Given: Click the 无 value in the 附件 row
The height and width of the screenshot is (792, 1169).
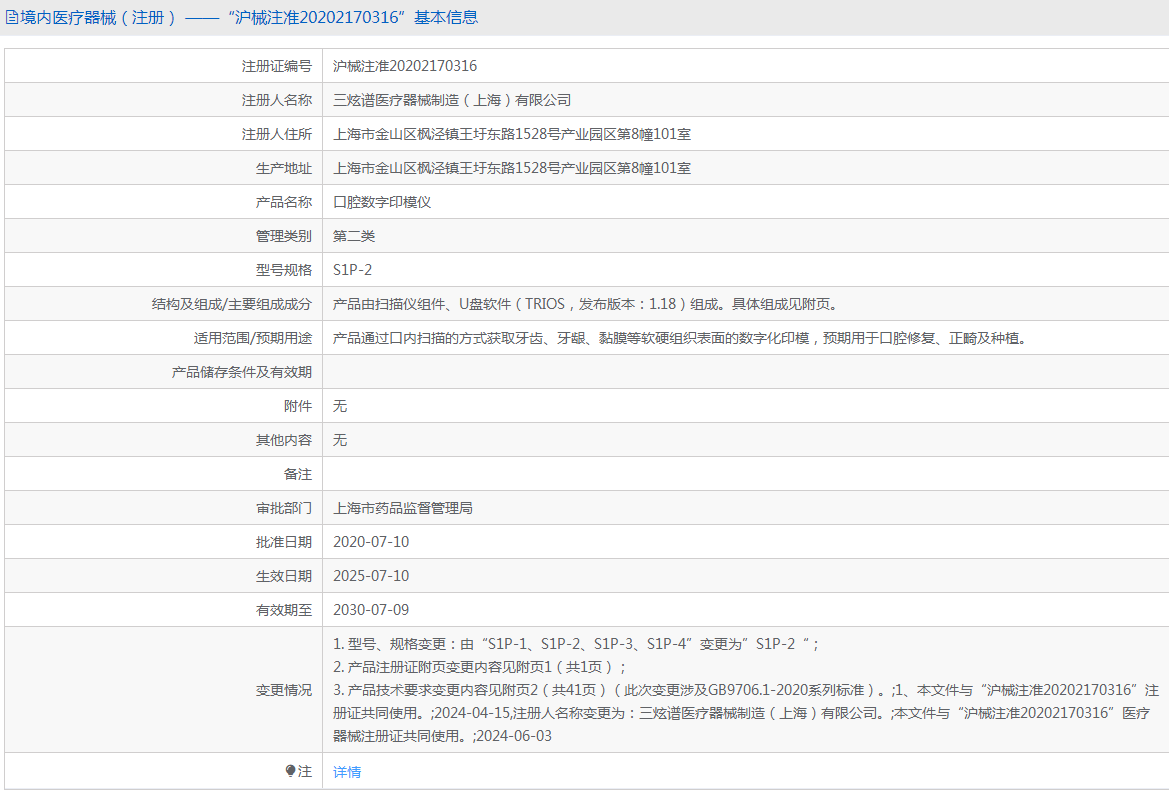Looking at the screenshot, I should tap(340, 406).
